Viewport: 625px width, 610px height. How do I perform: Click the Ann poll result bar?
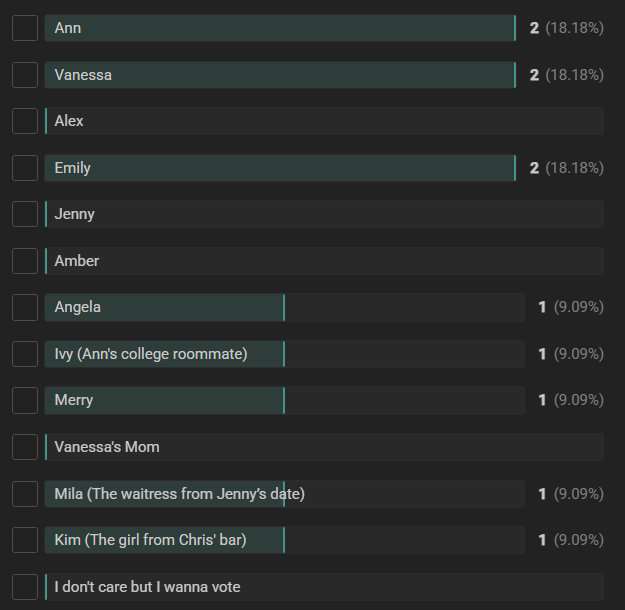point(280,28)
